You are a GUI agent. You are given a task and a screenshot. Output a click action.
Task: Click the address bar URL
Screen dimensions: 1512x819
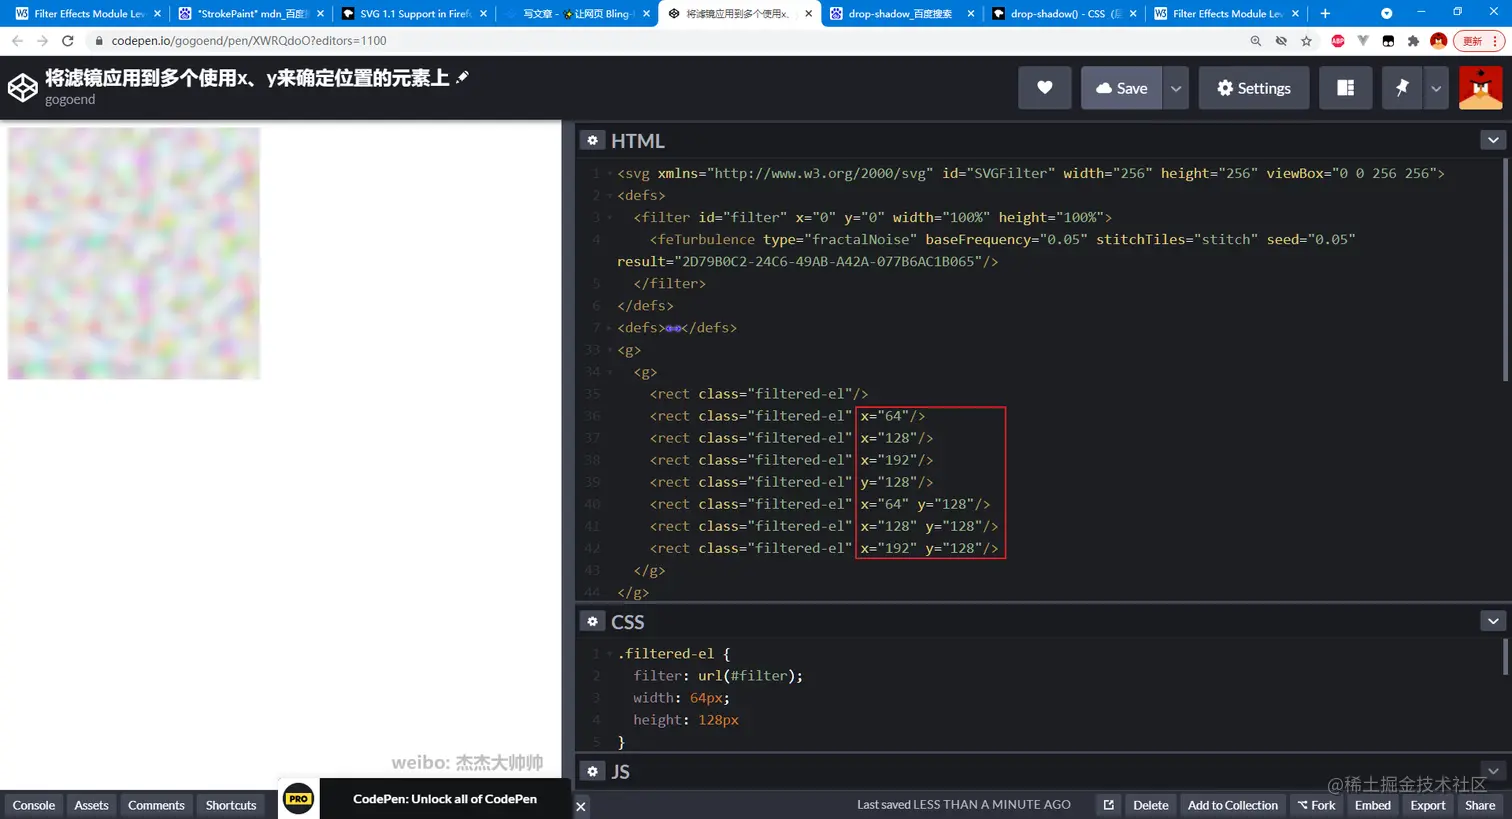point(249,41)
